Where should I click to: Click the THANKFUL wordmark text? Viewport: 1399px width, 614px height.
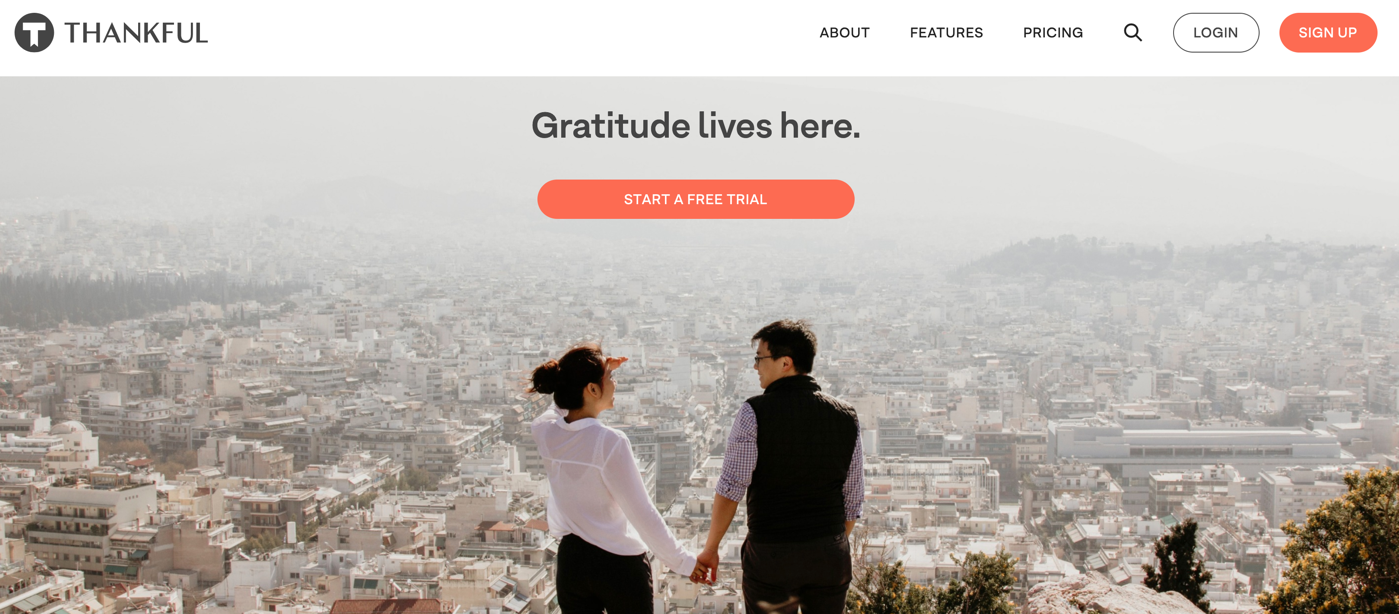click(136, 33)
